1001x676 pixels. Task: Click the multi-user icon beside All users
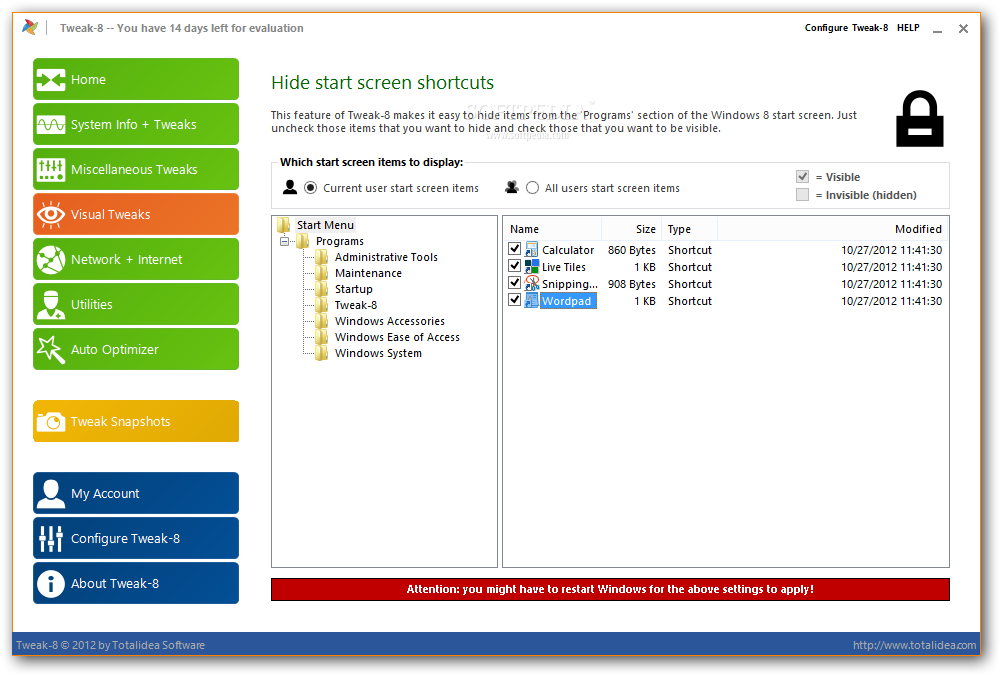512,187
